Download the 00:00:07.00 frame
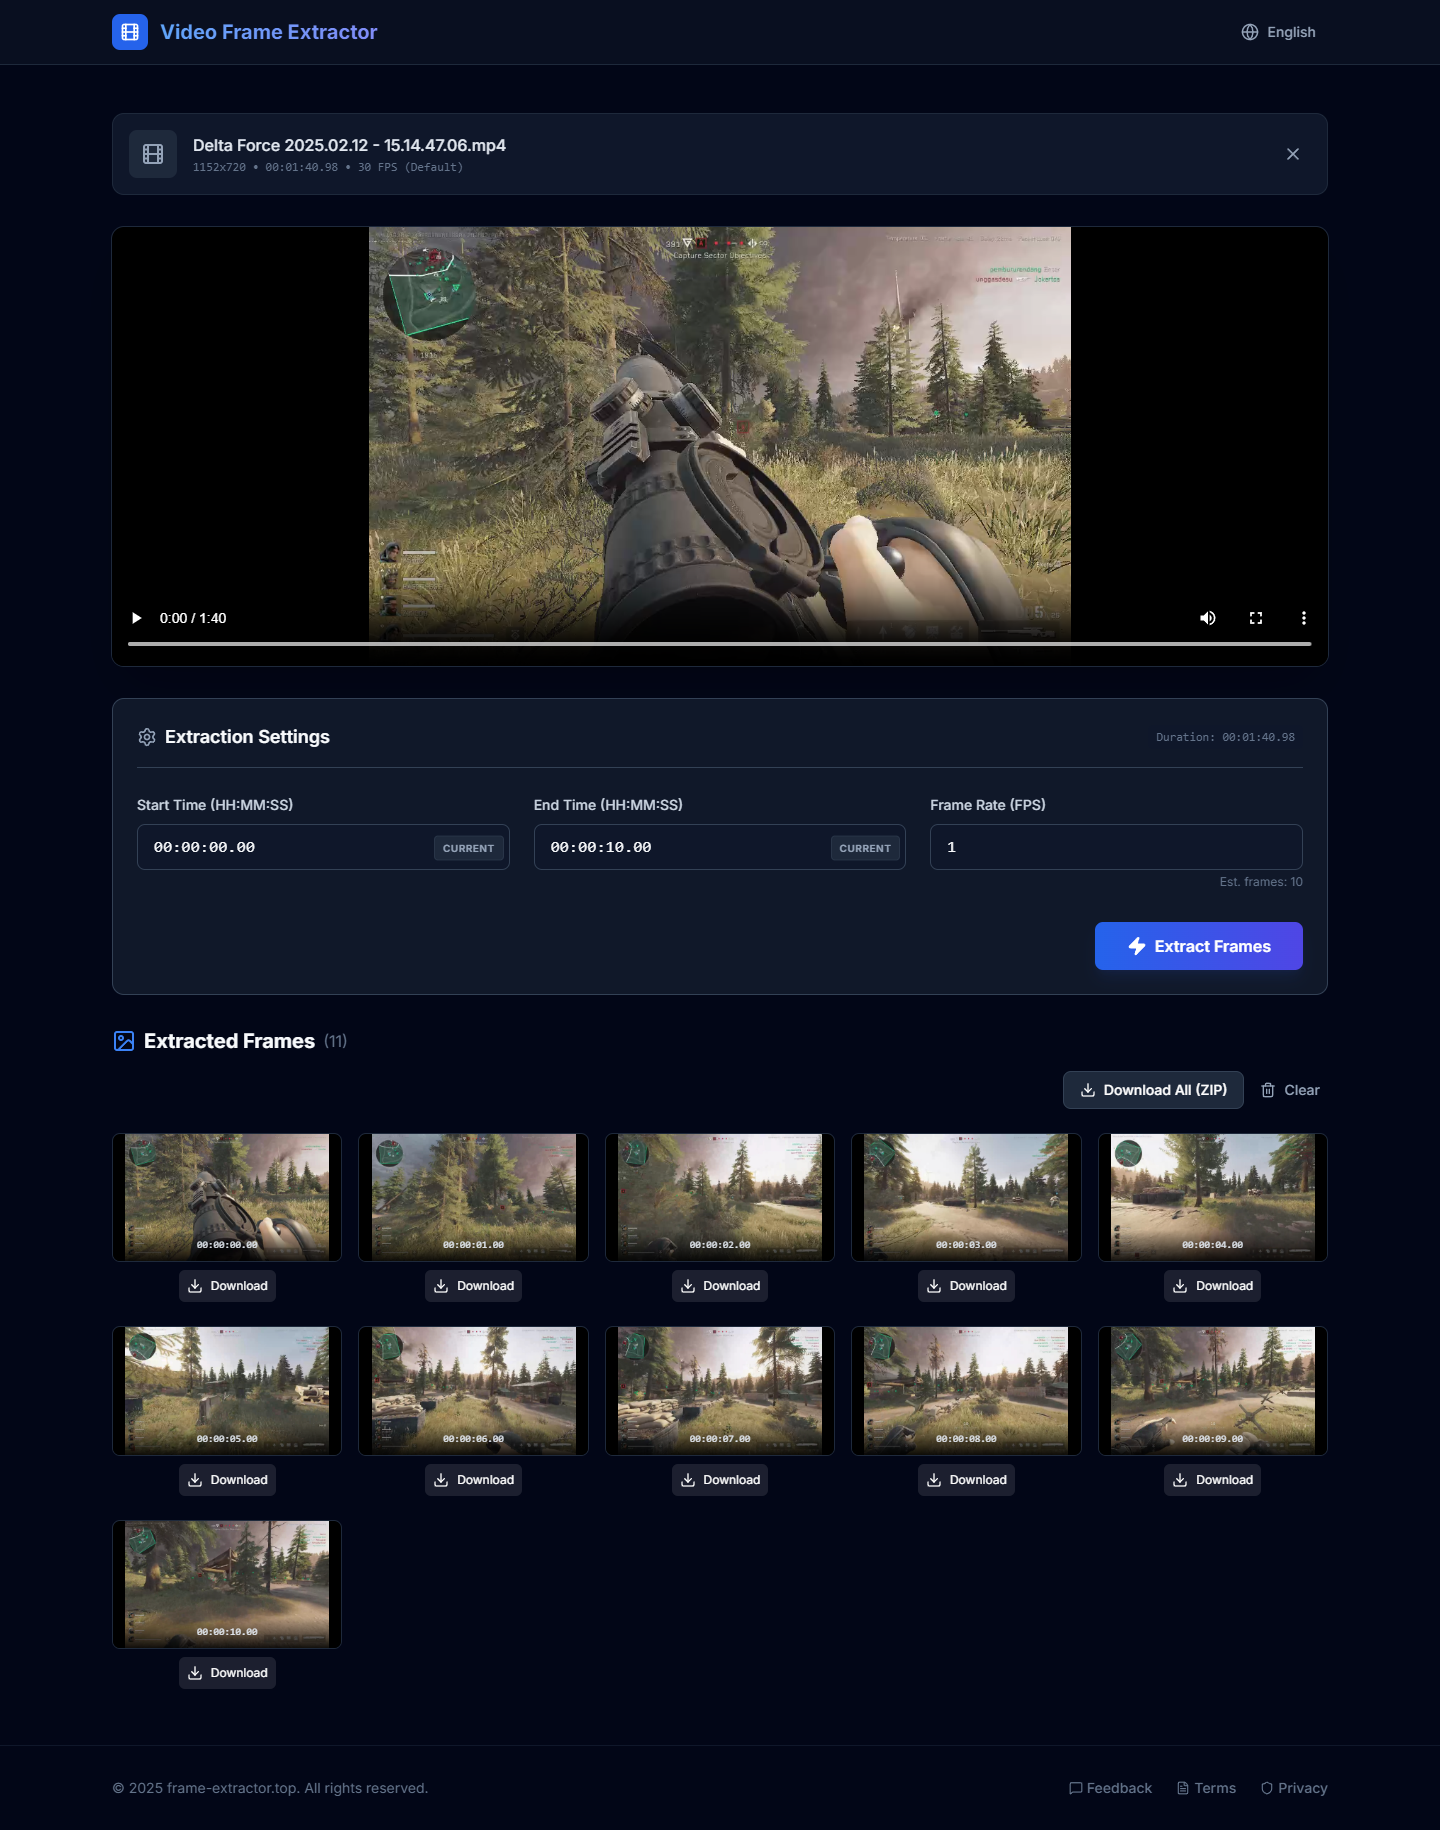This screenshot has width=1440, height=1830. pyautogui.click(x=720, y=1480)
